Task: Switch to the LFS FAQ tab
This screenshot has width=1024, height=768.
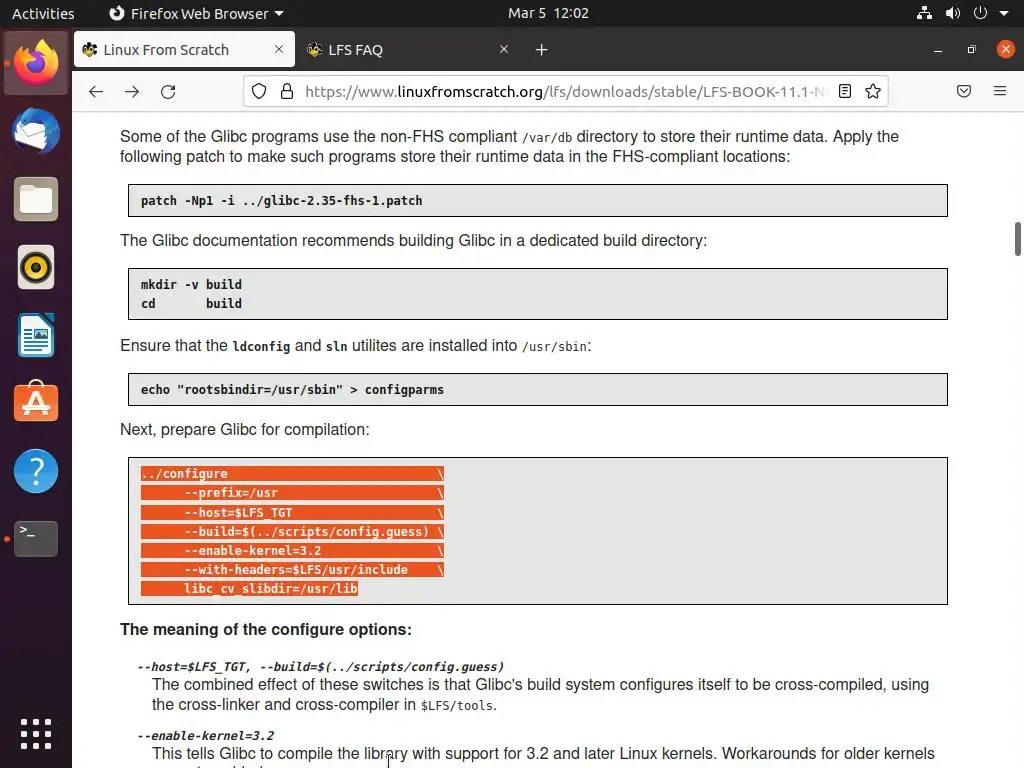Action: click(x=408, y=50)
